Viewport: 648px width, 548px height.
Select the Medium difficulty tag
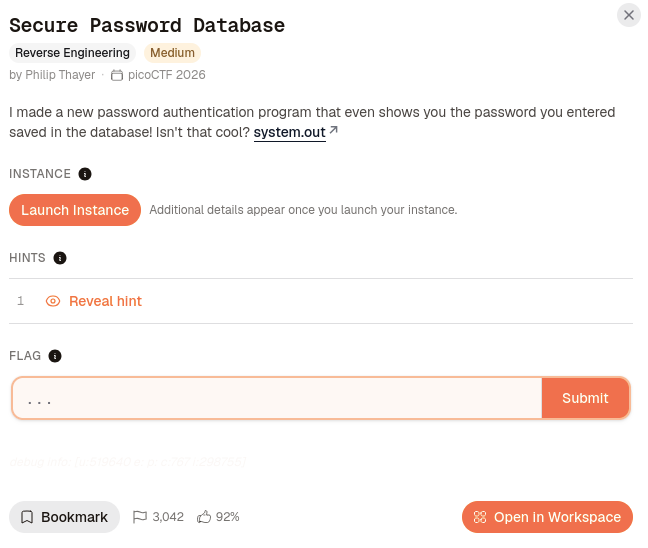172,53
